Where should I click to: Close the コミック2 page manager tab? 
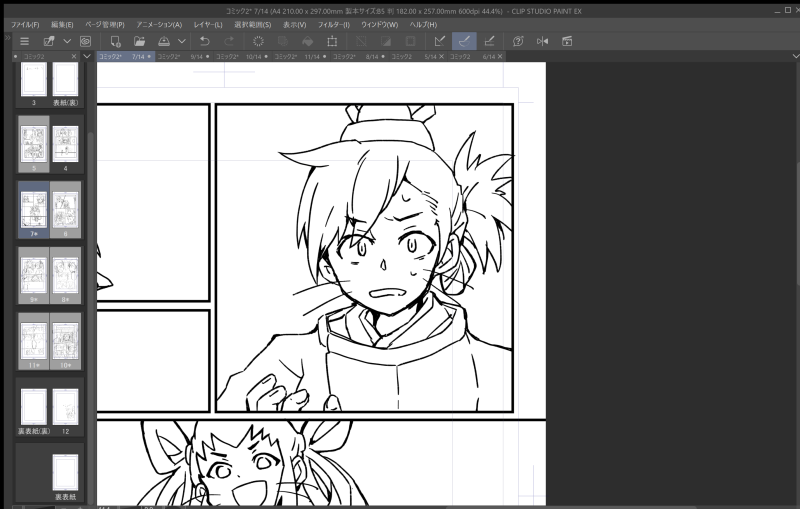(x=74, y=57)
